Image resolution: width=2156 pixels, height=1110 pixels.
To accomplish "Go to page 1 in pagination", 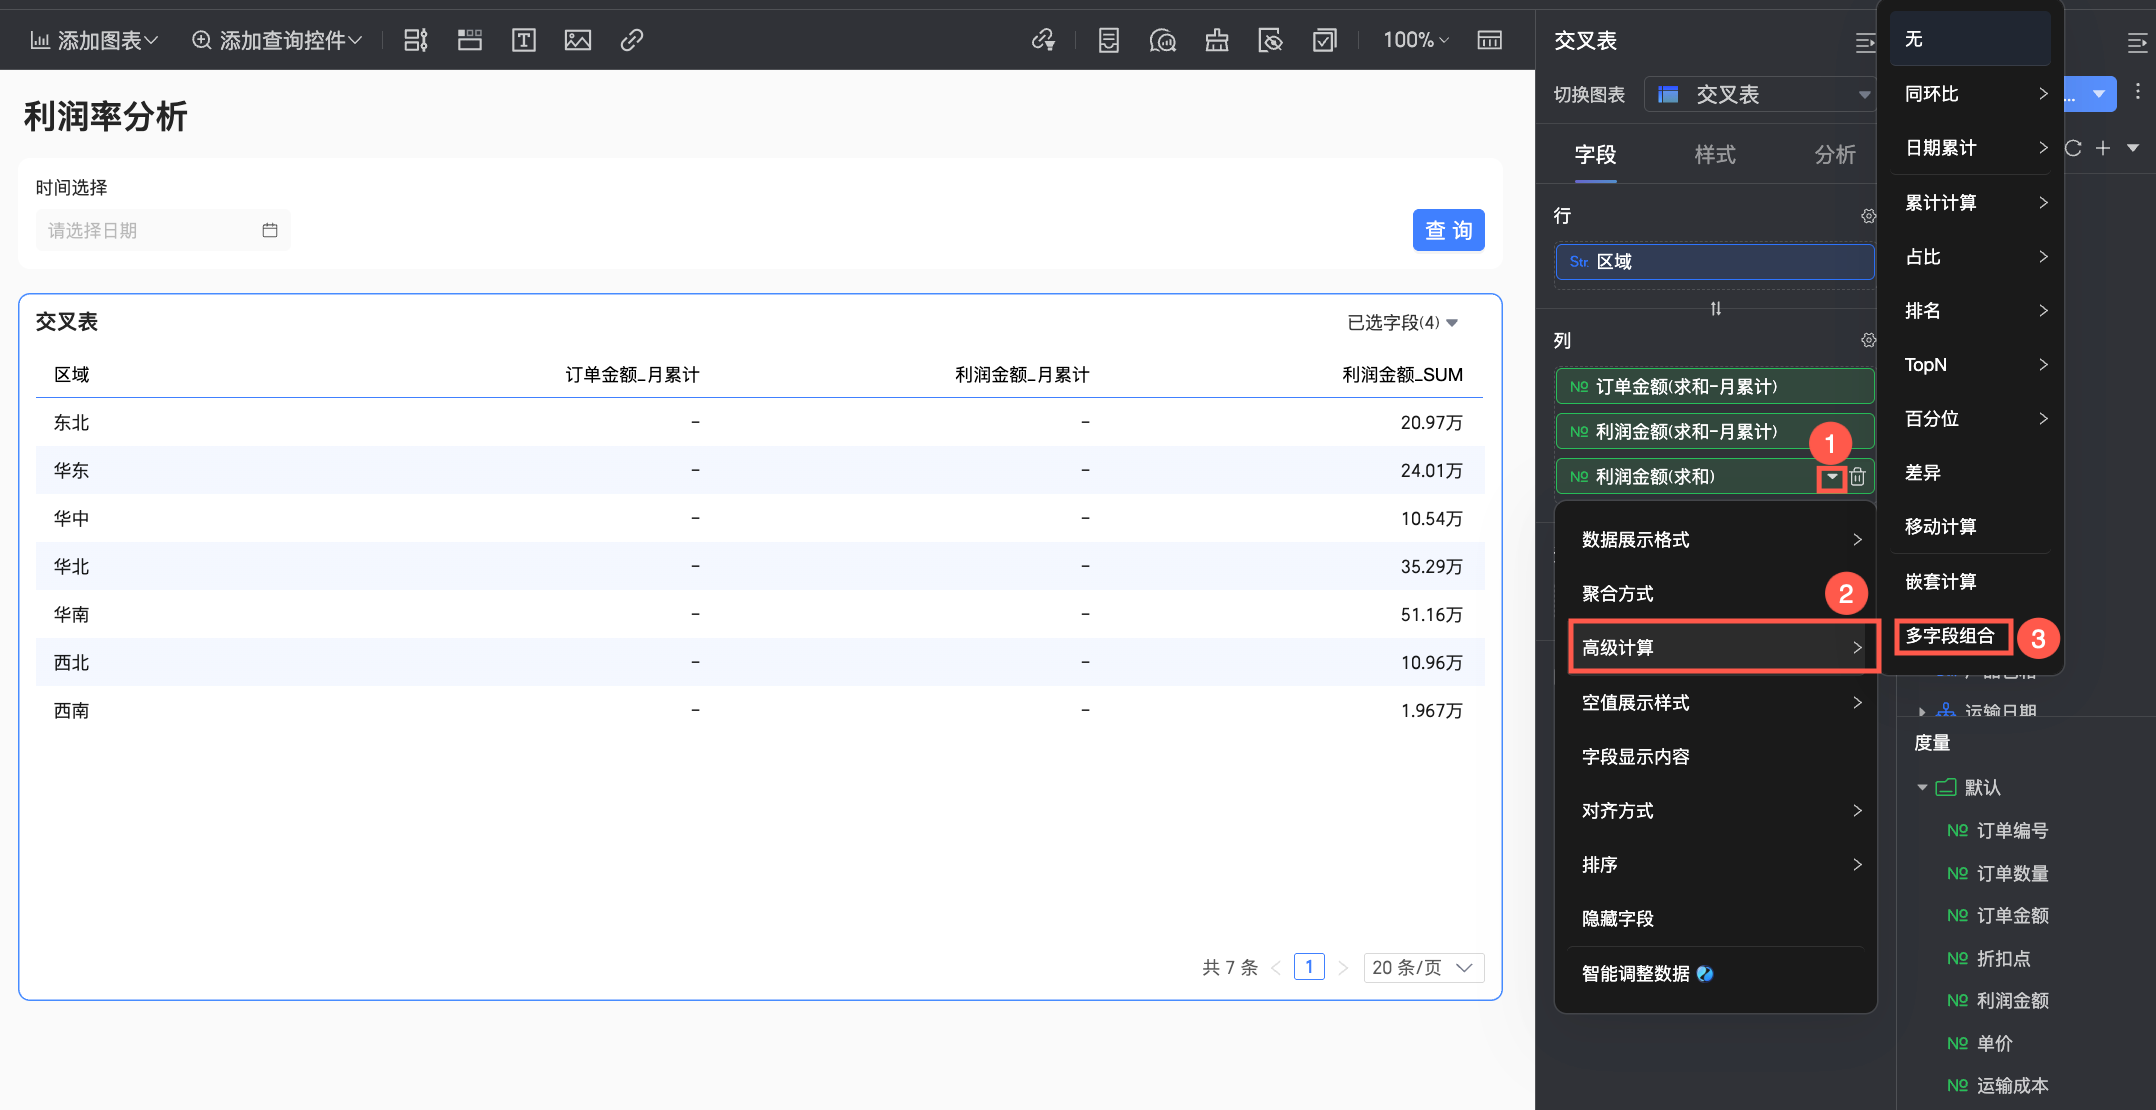I will 1309,967.
